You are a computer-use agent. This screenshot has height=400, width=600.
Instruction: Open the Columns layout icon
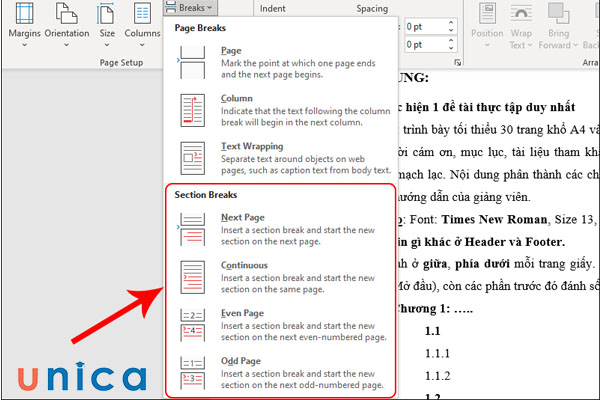point(142,13)
